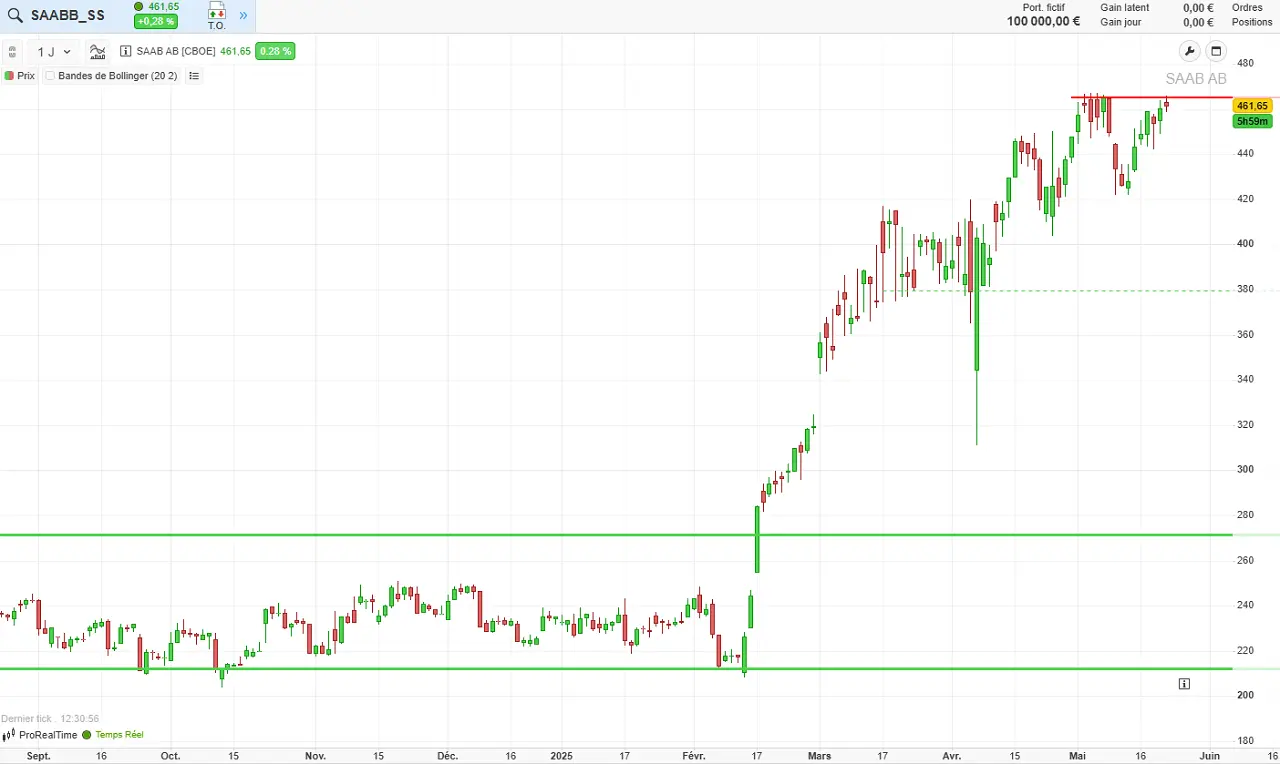1280x764 pixels.
Task: Click the window layout icon at top right
Action: click(x=1216, y=51)
